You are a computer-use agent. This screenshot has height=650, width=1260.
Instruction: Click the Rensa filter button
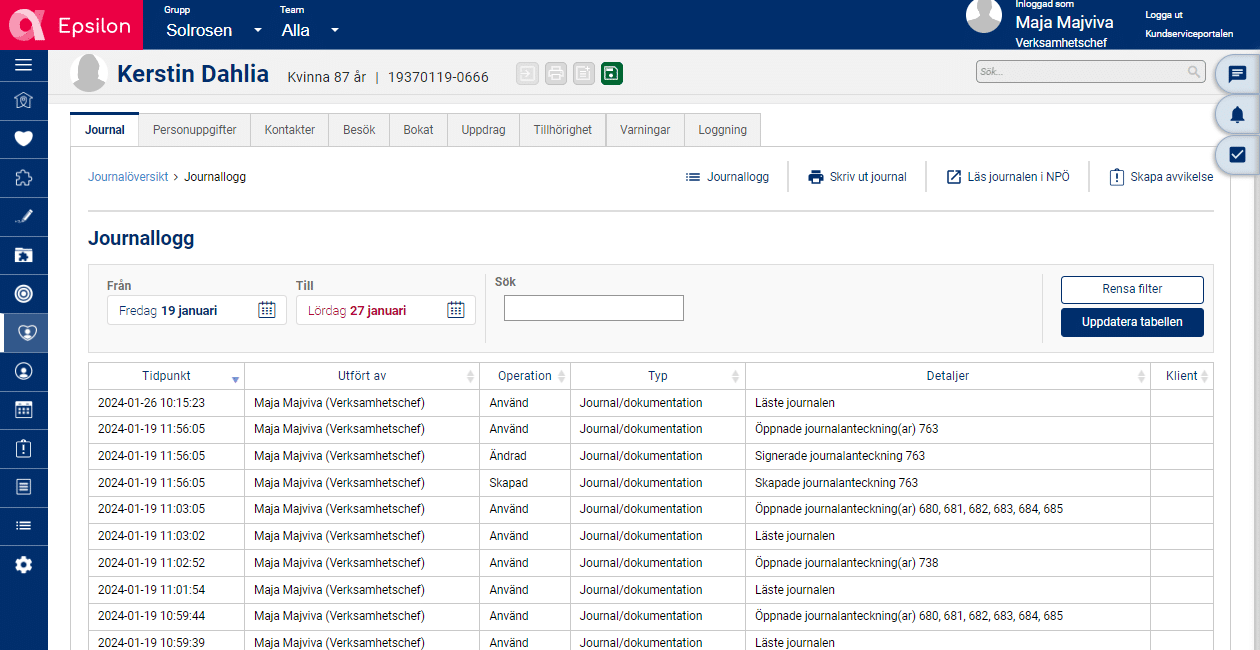point(1132,290)
